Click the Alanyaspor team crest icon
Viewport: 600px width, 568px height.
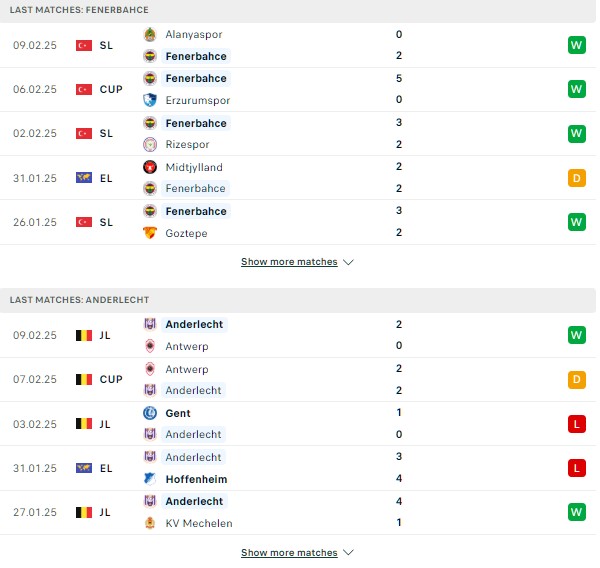(150, 34)
